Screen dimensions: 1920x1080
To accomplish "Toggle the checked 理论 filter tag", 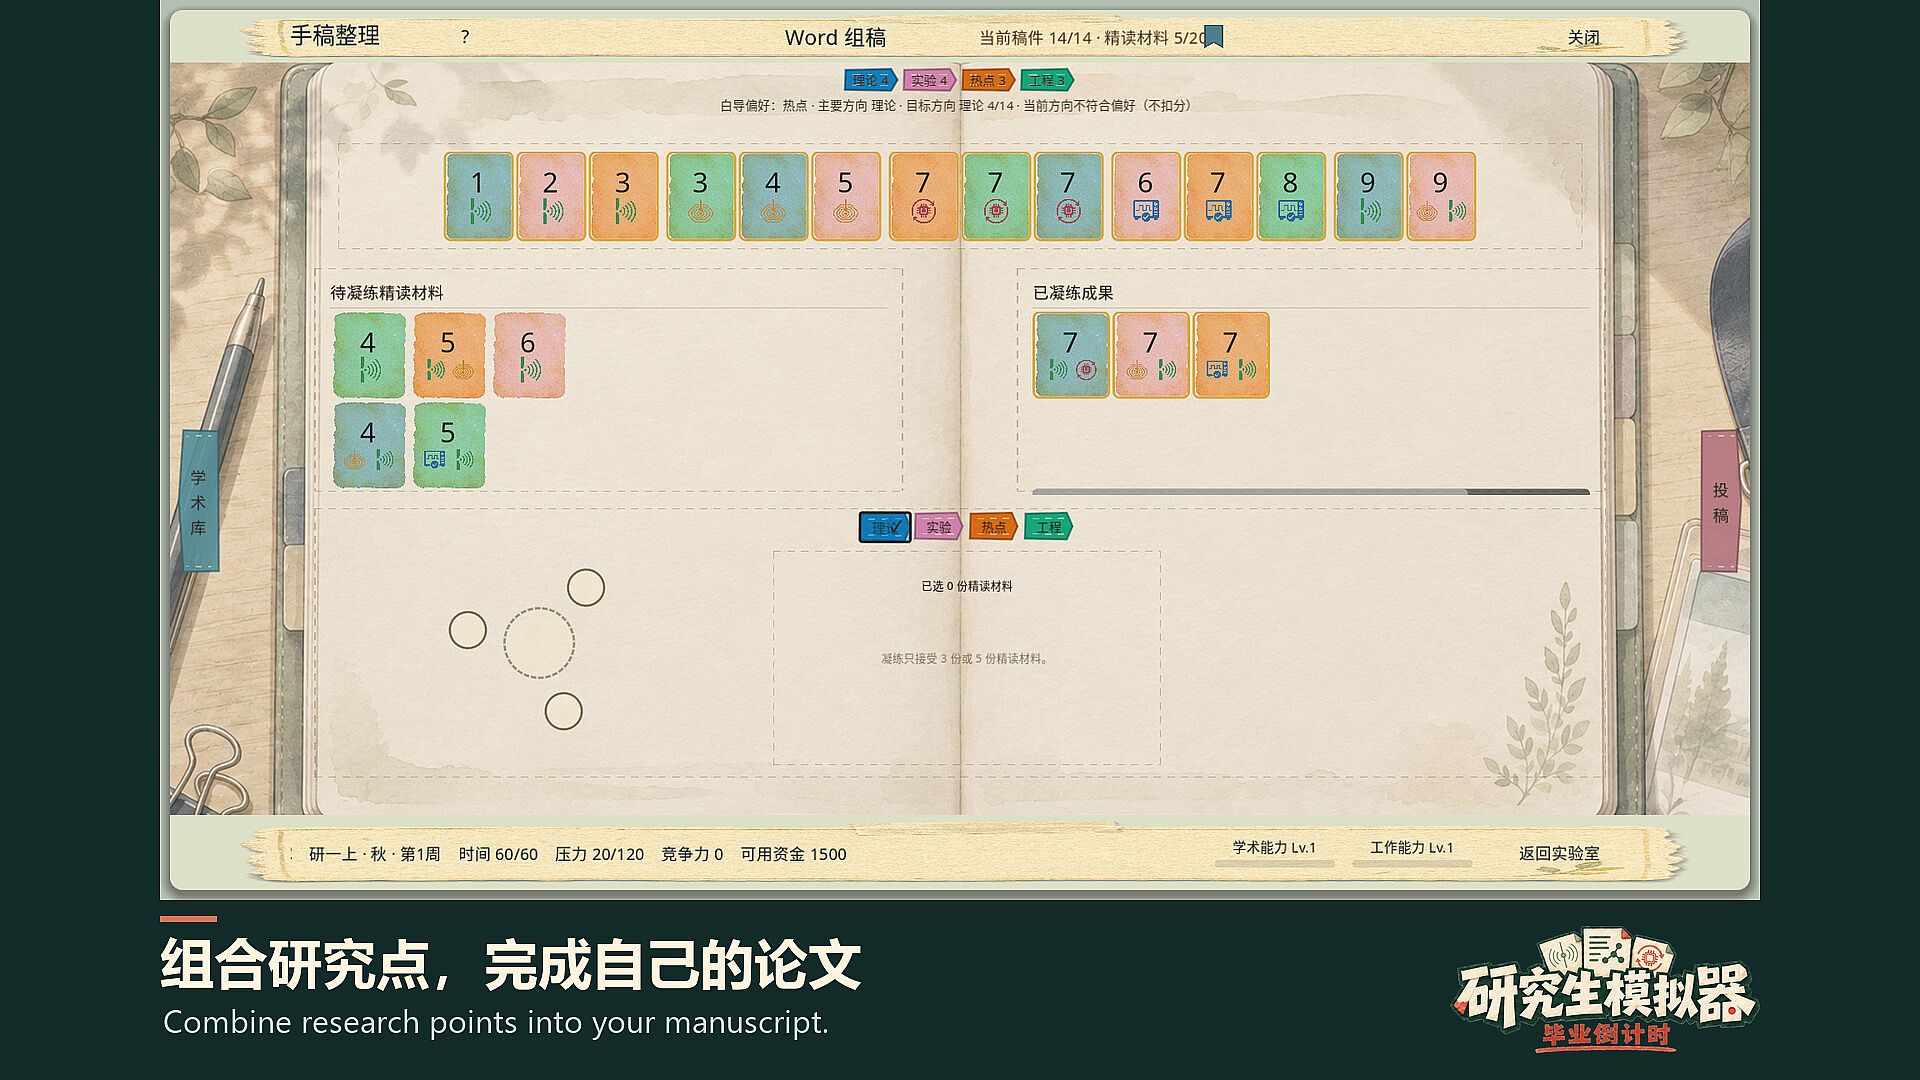I will [x=885, y=527].
